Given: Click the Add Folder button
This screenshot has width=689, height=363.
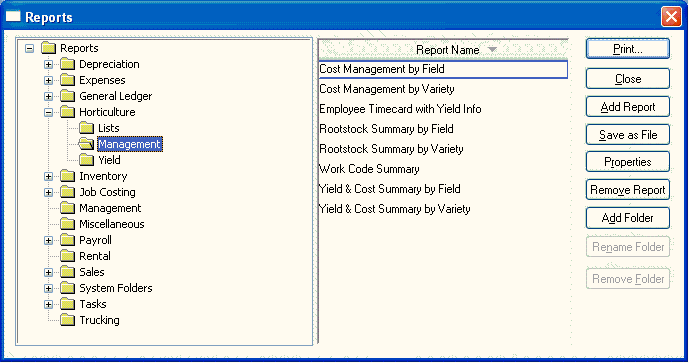Looking at the screenshot, I should coord(627,218).
